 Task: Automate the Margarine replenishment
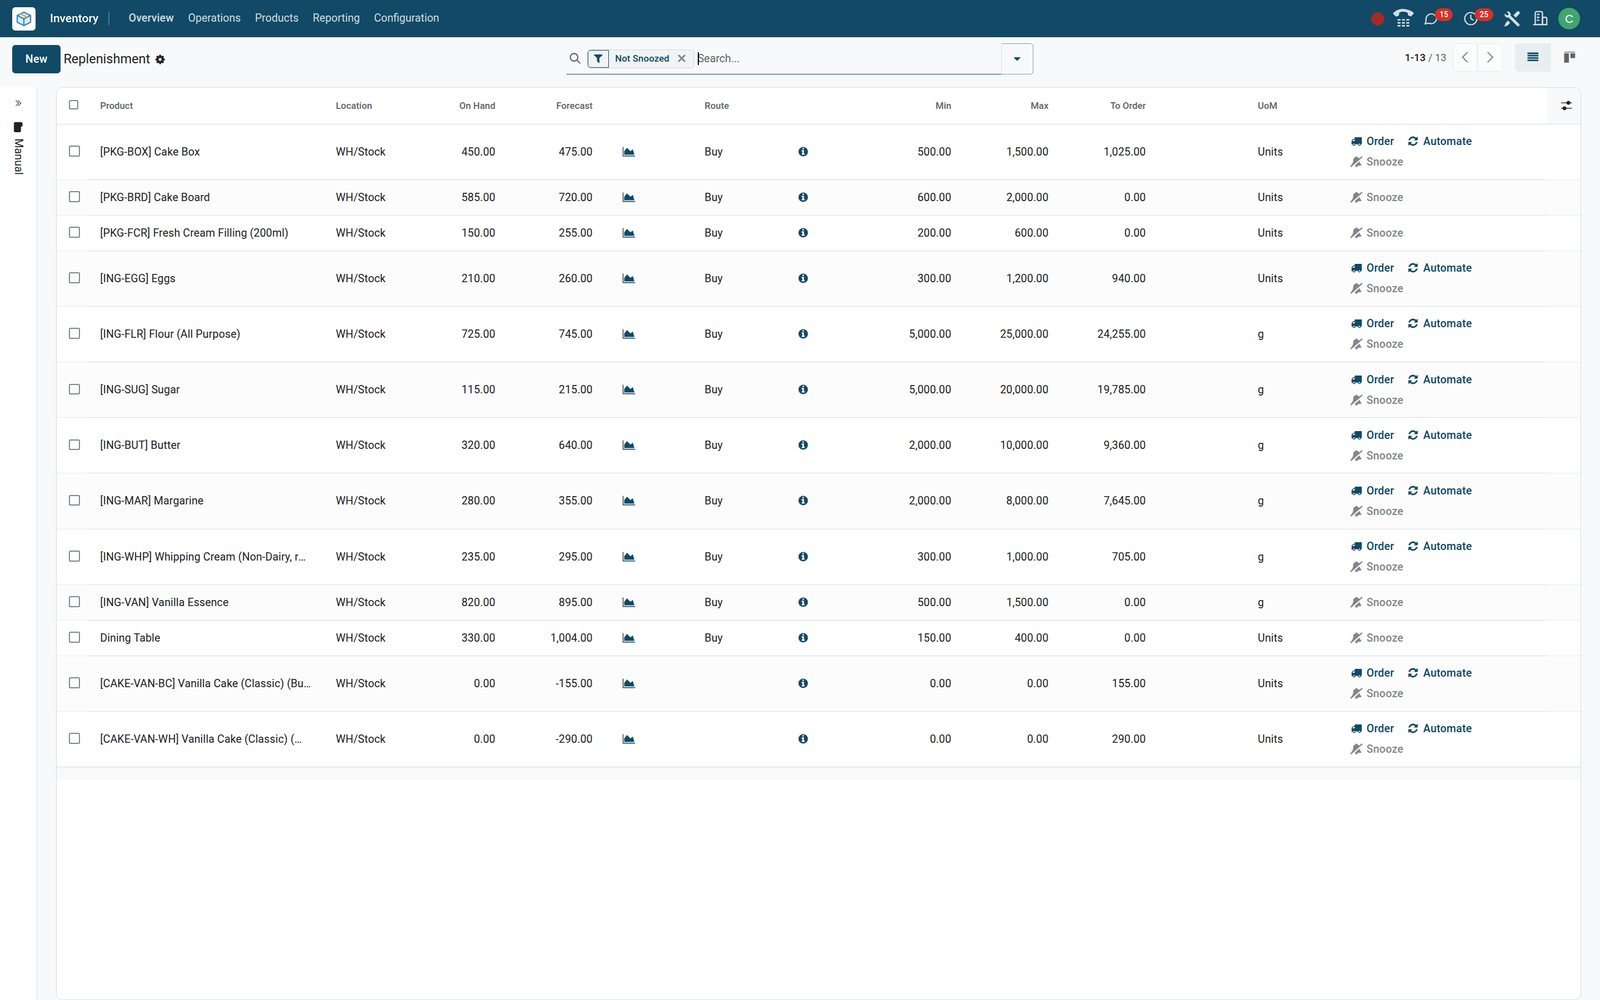[x=1439, y=491]
